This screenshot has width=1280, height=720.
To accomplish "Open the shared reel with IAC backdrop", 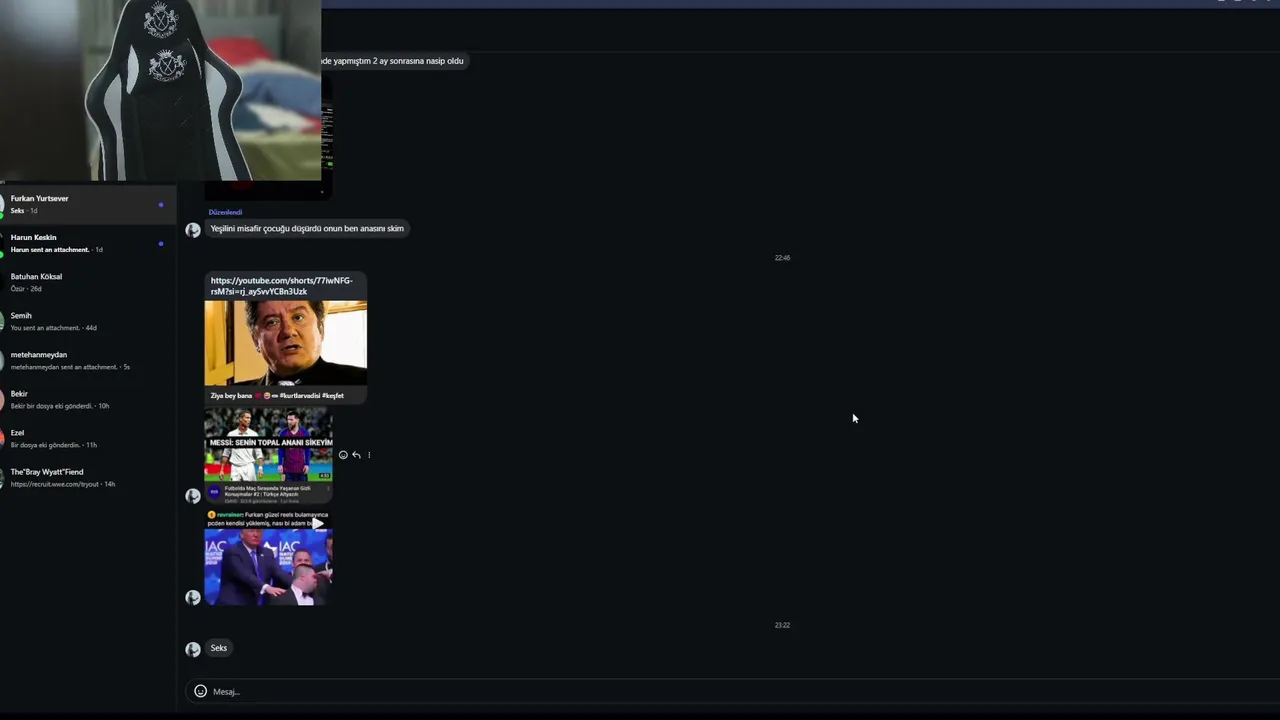I will 268,557.
